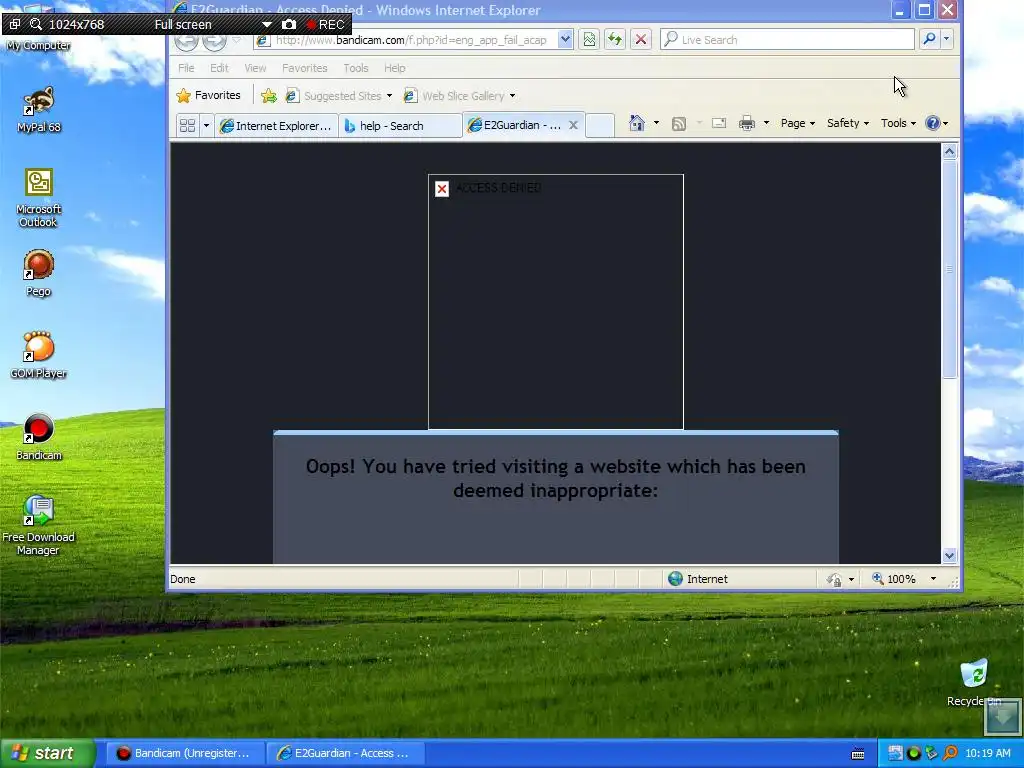The image size is (1024, 768).
Task: Click the Windows start button
Action: [x=47, y=753]
